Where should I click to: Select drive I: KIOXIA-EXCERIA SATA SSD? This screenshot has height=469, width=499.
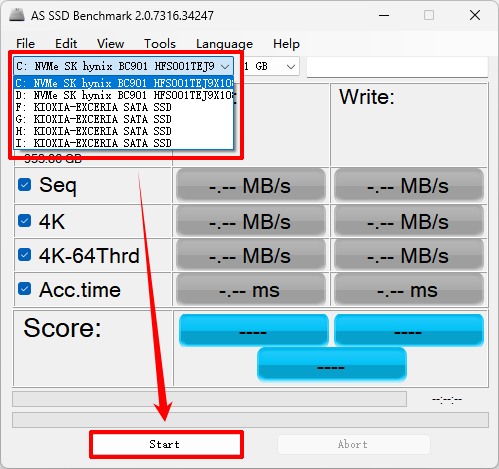pos(124,143)
